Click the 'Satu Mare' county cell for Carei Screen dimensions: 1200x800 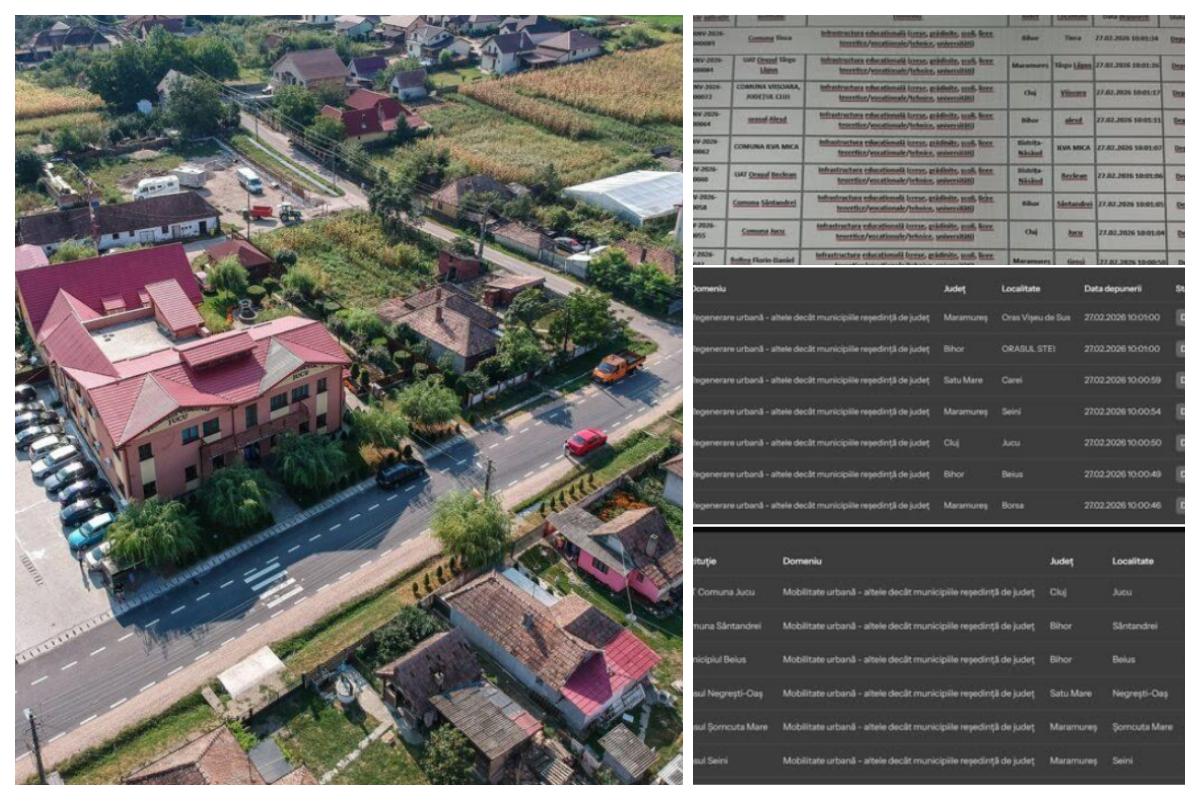965,380
